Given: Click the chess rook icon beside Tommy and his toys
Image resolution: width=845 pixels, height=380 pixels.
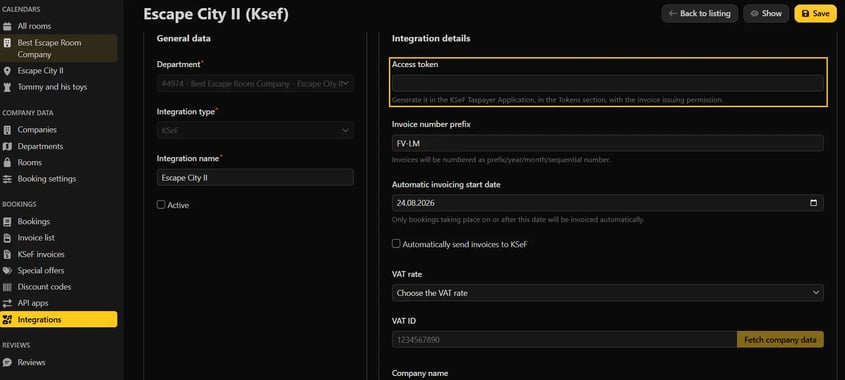Looking at the screenshot, I should point(8,87).
